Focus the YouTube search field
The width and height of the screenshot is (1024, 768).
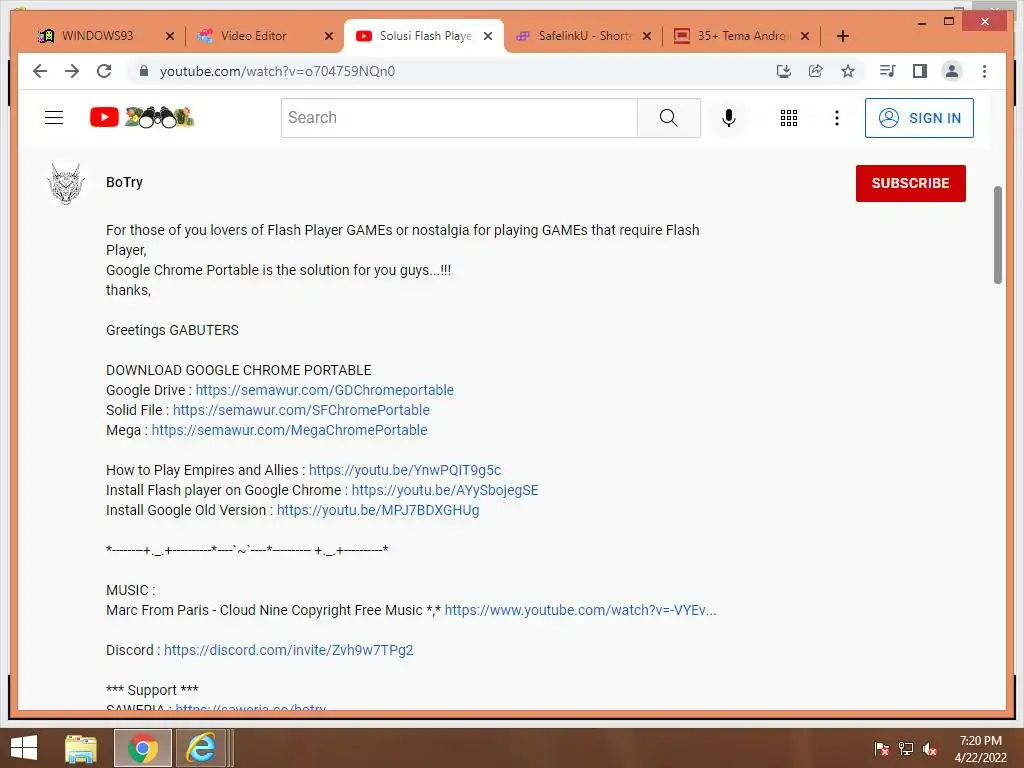(459, 118)
